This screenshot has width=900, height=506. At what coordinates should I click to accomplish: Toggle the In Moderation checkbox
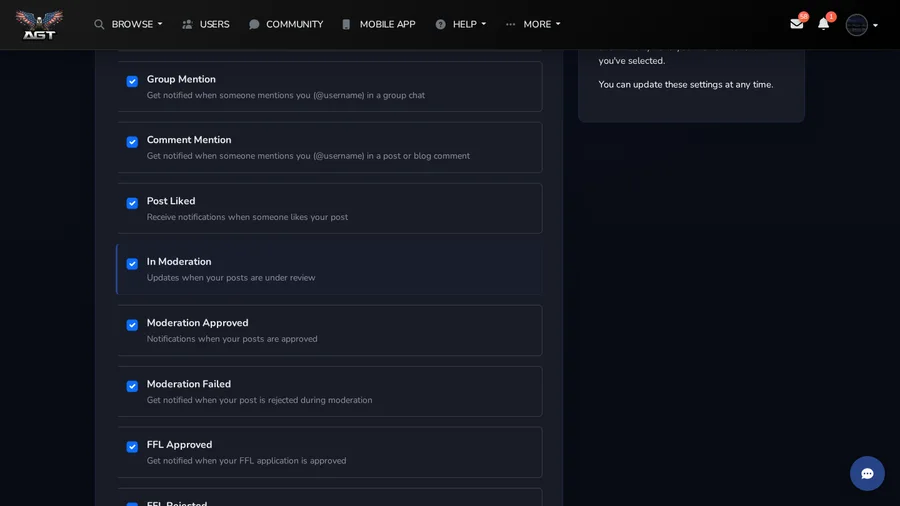132,264
